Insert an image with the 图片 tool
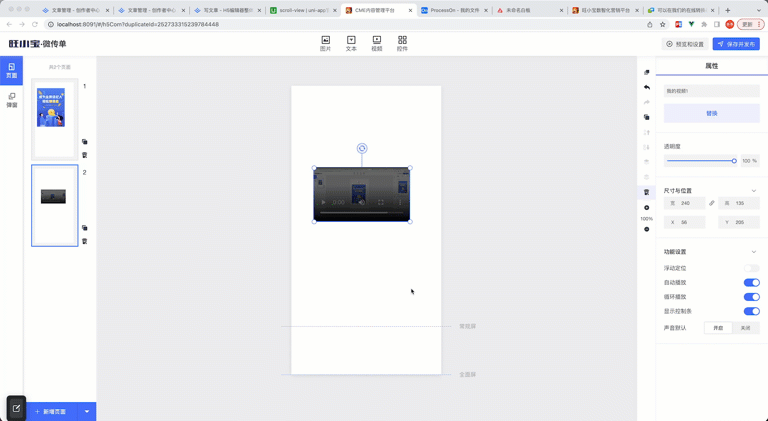The image size is (768, 421). 325,44
